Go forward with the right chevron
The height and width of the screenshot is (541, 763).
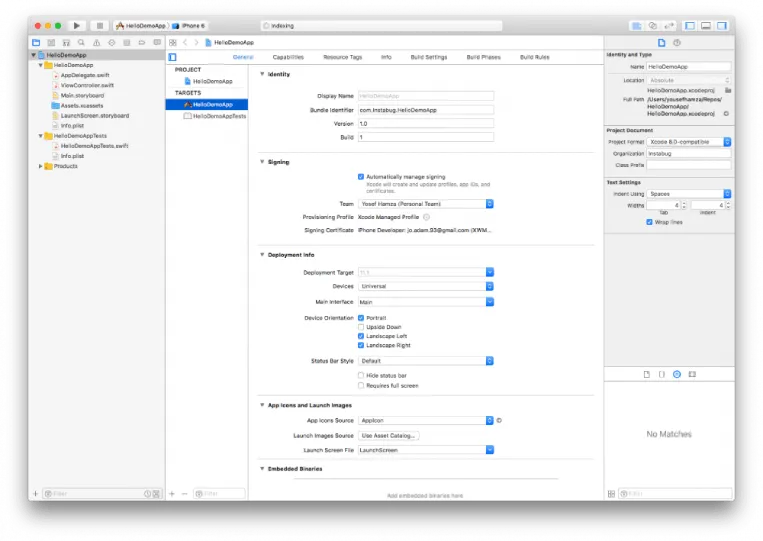coord(196,43)
